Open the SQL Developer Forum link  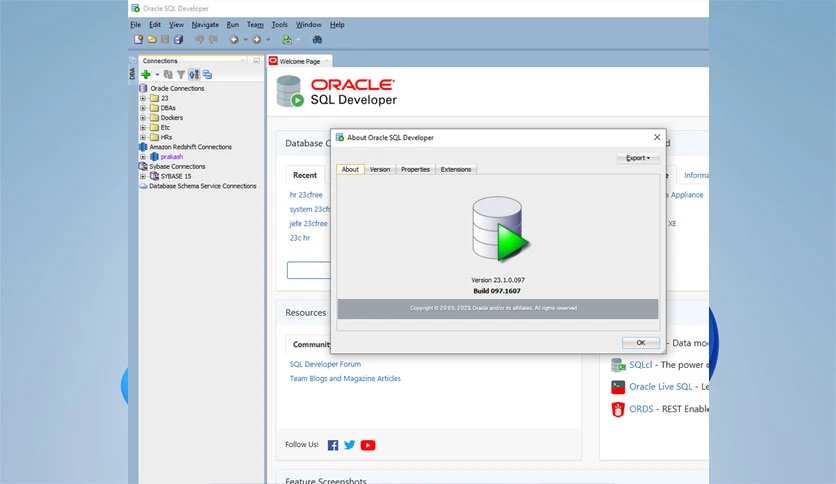click(x=325, y=364)
